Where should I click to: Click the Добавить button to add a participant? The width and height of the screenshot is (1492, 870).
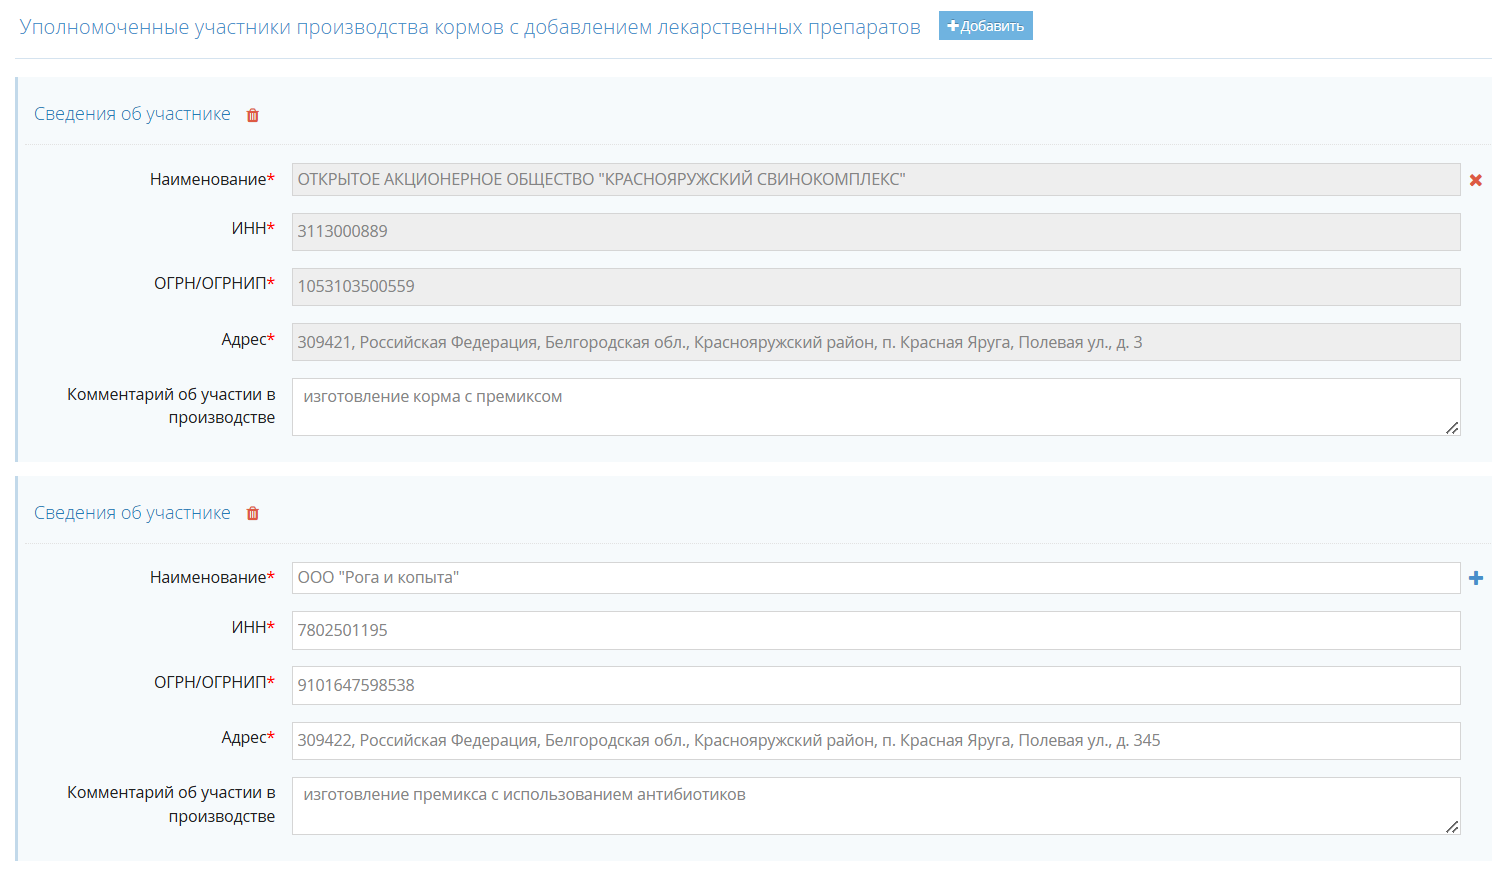tap(985, 26)
